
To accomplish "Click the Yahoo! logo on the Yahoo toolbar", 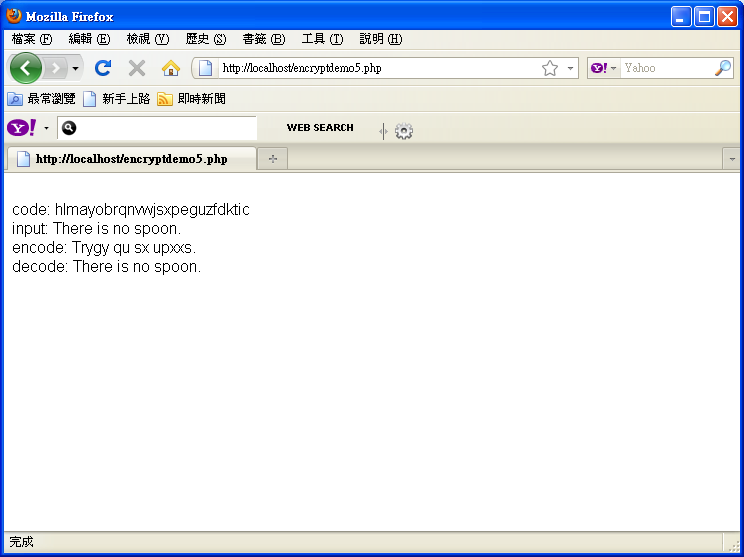I will [21, 128].
